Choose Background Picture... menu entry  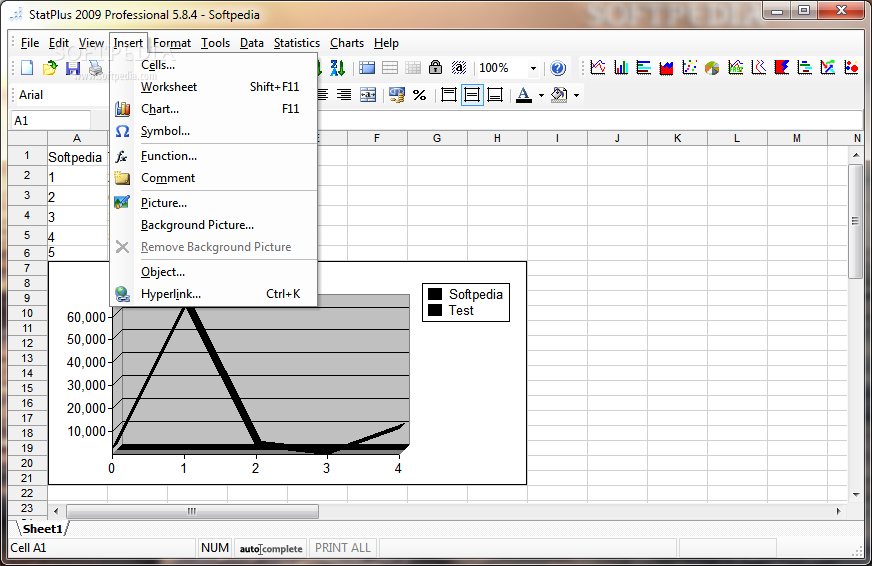(214, 225)
